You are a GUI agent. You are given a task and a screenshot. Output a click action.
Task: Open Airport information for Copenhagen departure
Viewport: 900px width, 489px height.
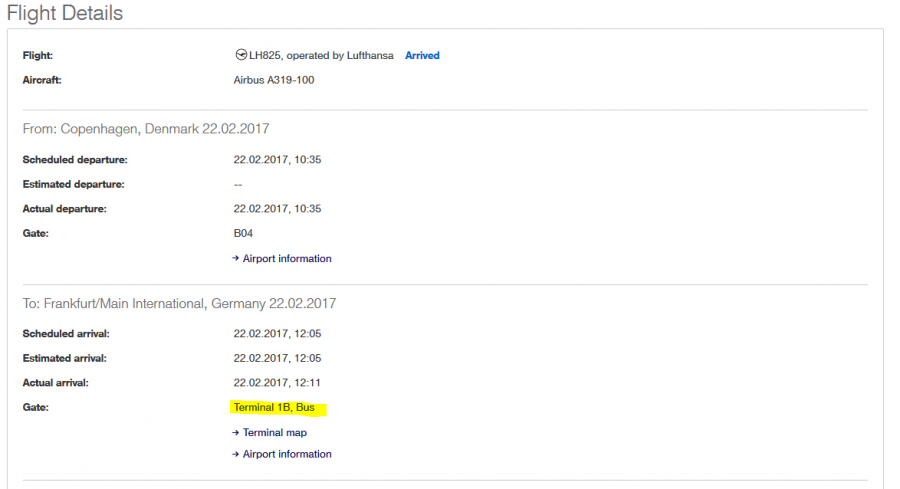click(x=287, y=258)
